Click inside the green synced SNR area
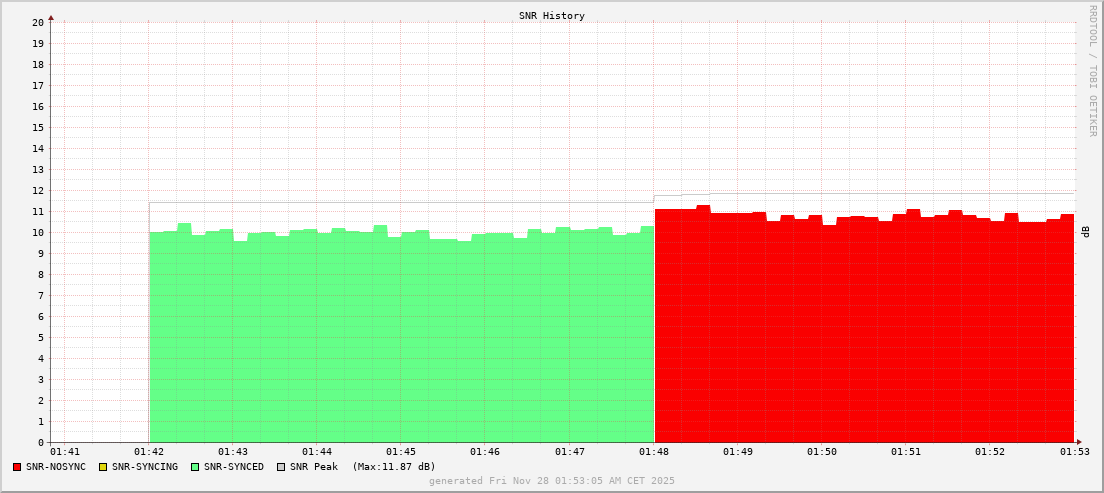1104x493 pixels. tap(400, 340)
